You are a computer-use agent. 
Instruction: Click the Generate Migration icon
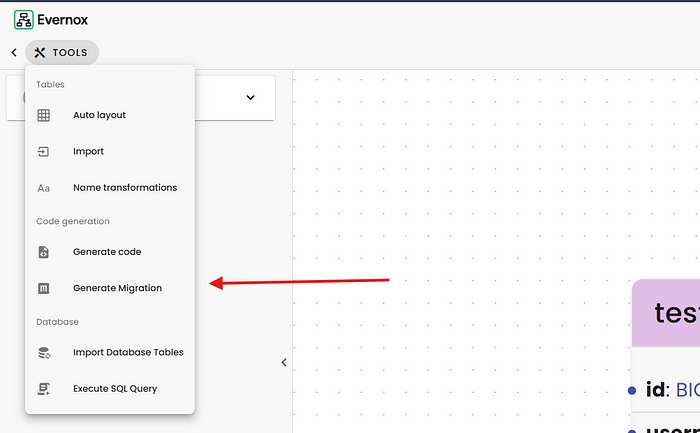pos(43,288)
